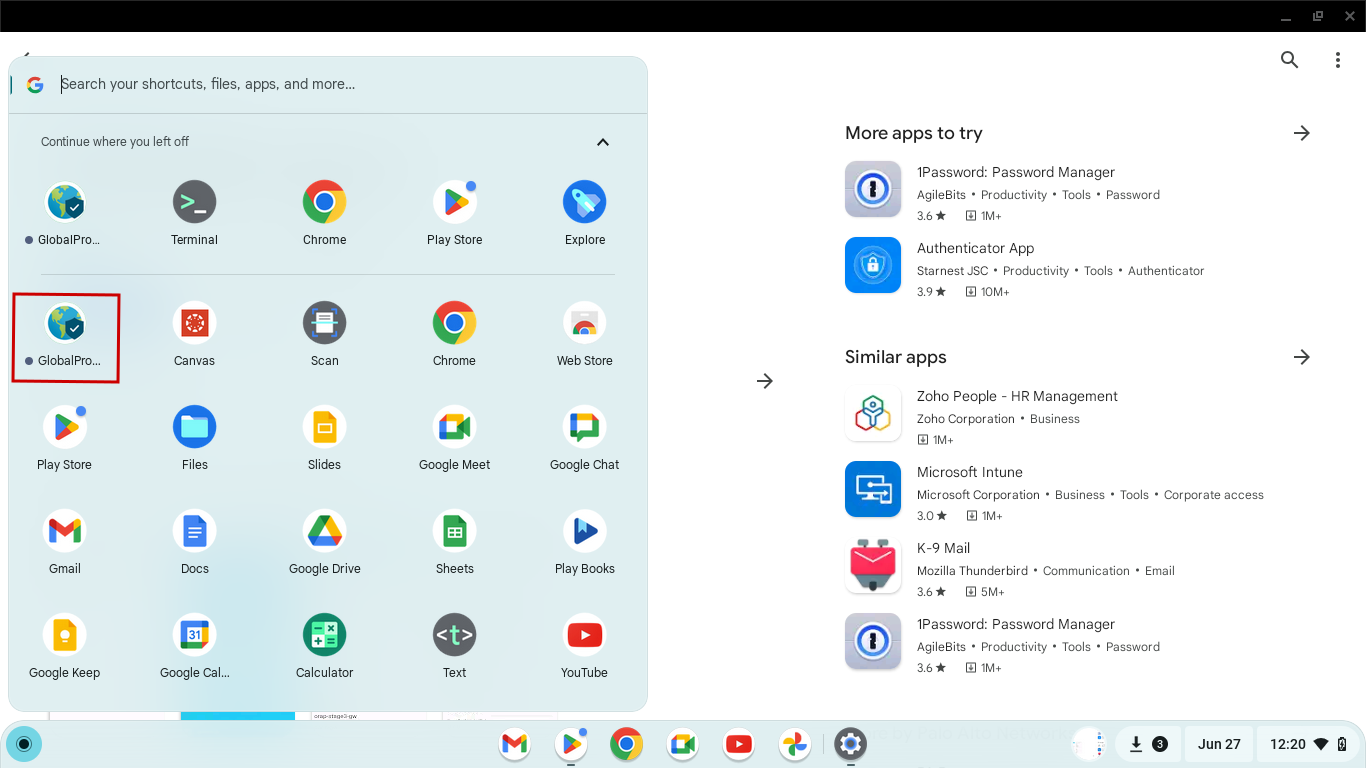Image resolution: width=1366 pixels, height=768 pixels.
Task: Open Chrome next to the Web Store icon
Action: [x=455, y=335]
